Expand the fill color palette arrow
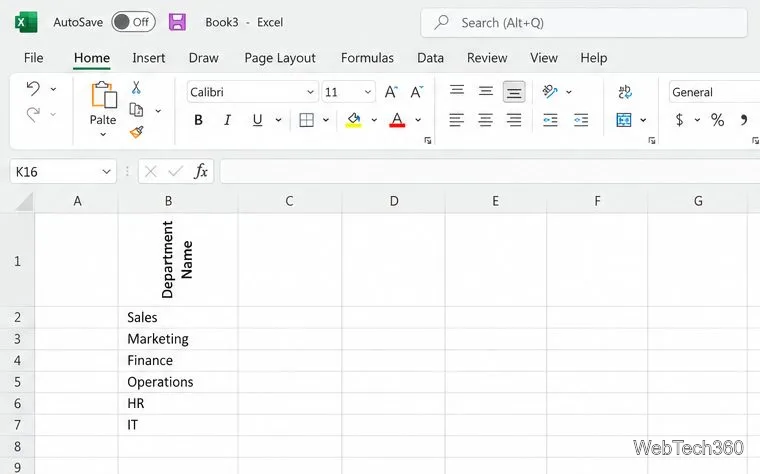760x474 pixels. (374, 120)
